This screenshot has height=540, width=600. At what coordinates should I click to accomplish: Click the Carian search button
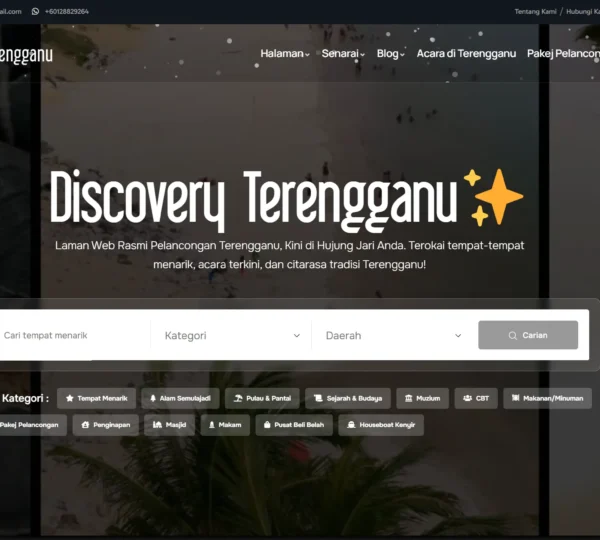[528, 335]
